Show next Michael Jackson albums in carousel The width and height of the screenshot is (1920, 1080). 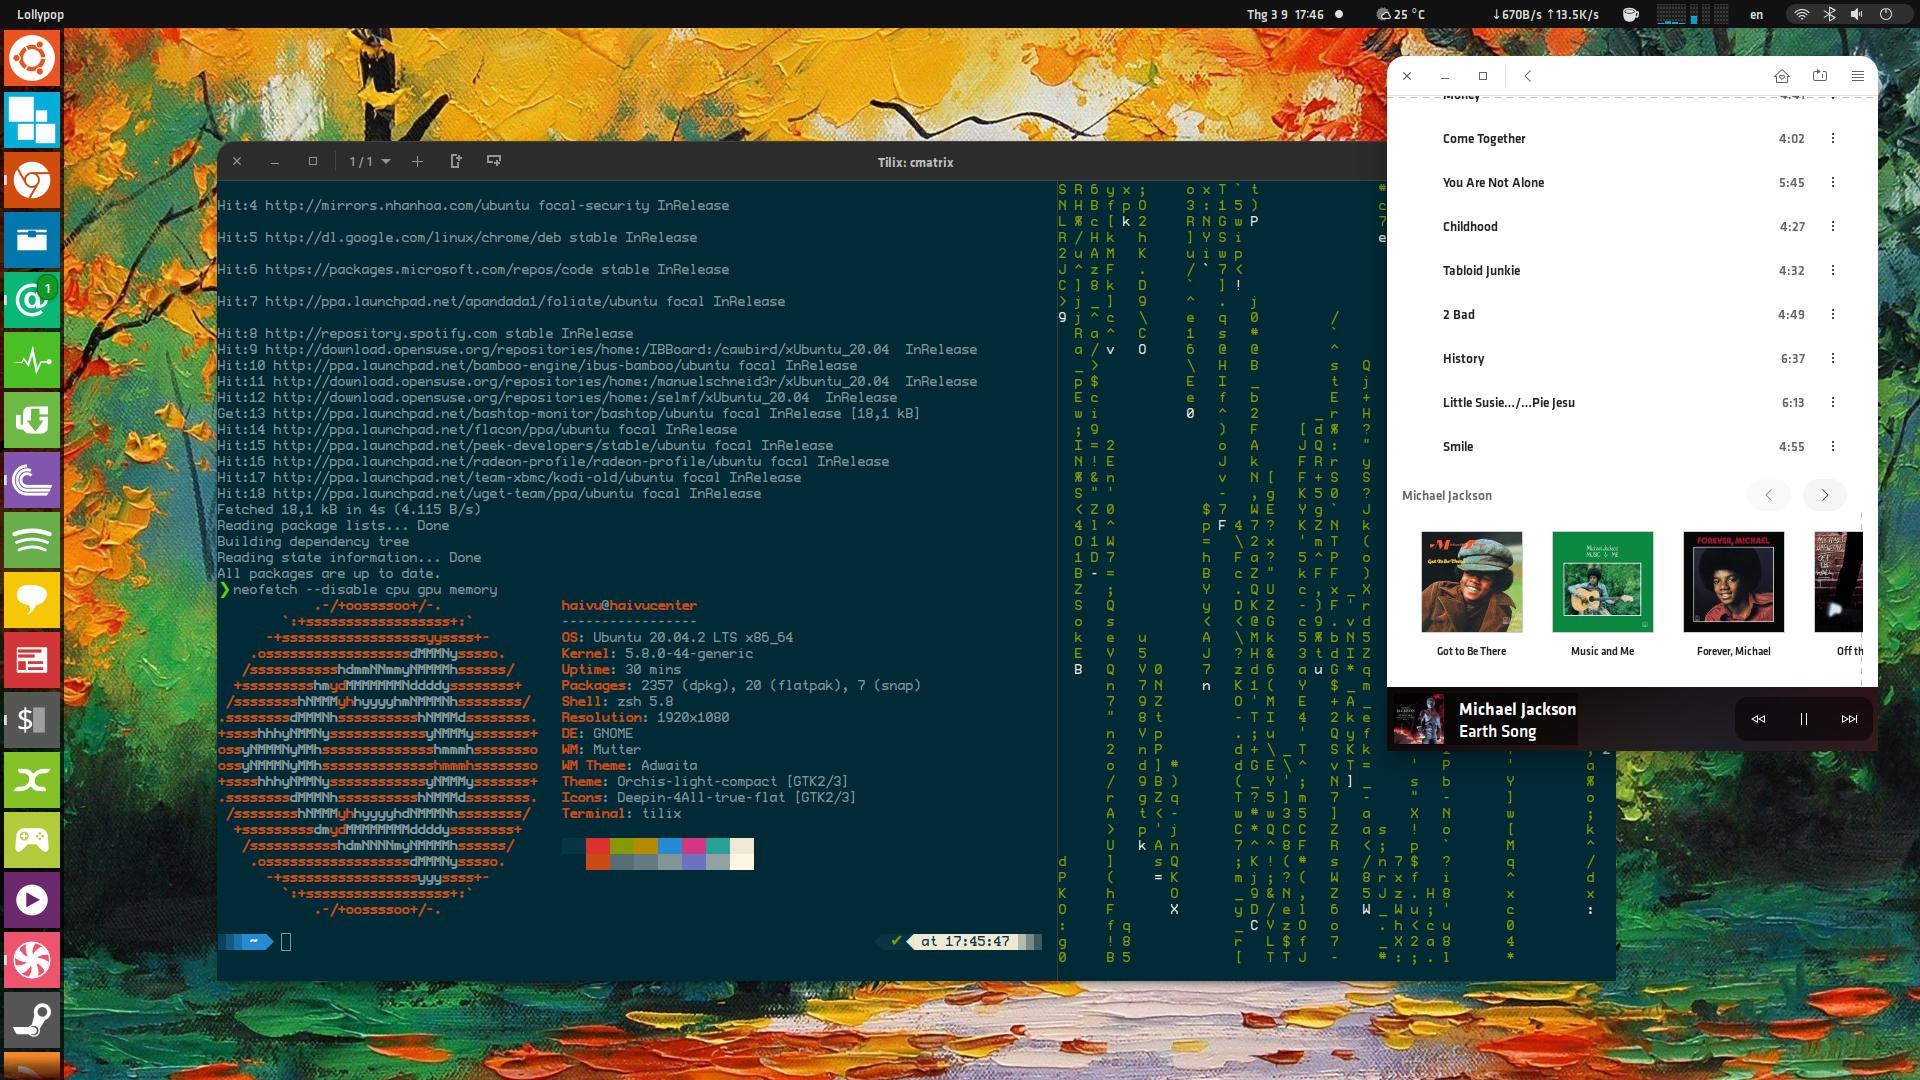point(1825,495)
